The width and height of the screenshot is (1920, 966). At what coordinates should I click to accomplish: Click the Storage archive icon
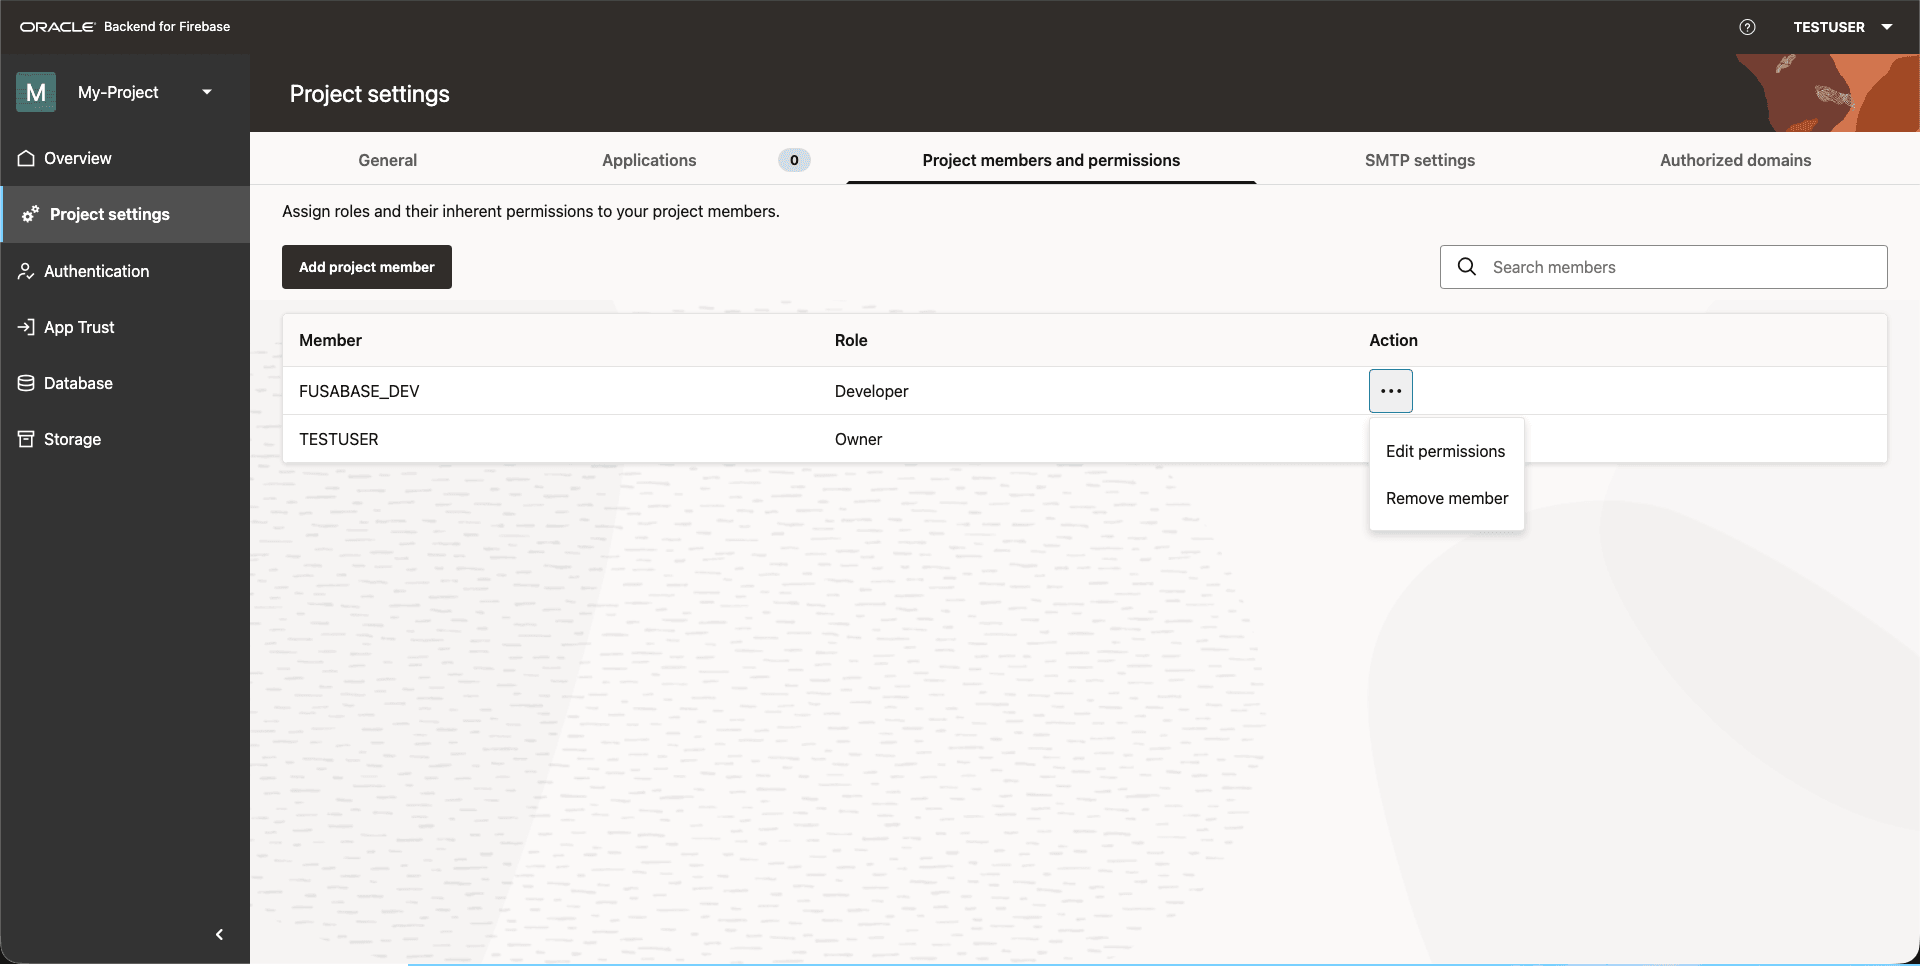26,439
